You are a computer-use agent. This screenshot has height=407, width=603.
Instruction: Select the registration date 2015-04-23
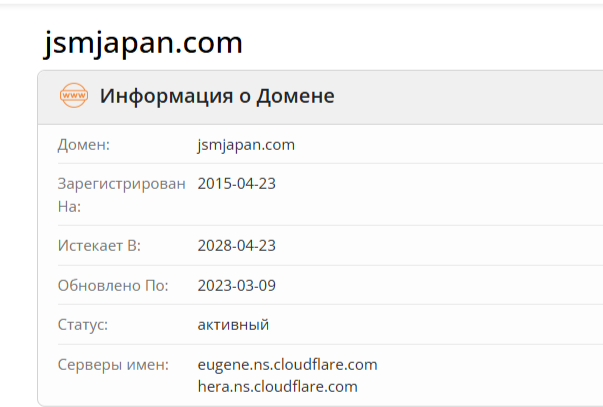click(237, 183)
